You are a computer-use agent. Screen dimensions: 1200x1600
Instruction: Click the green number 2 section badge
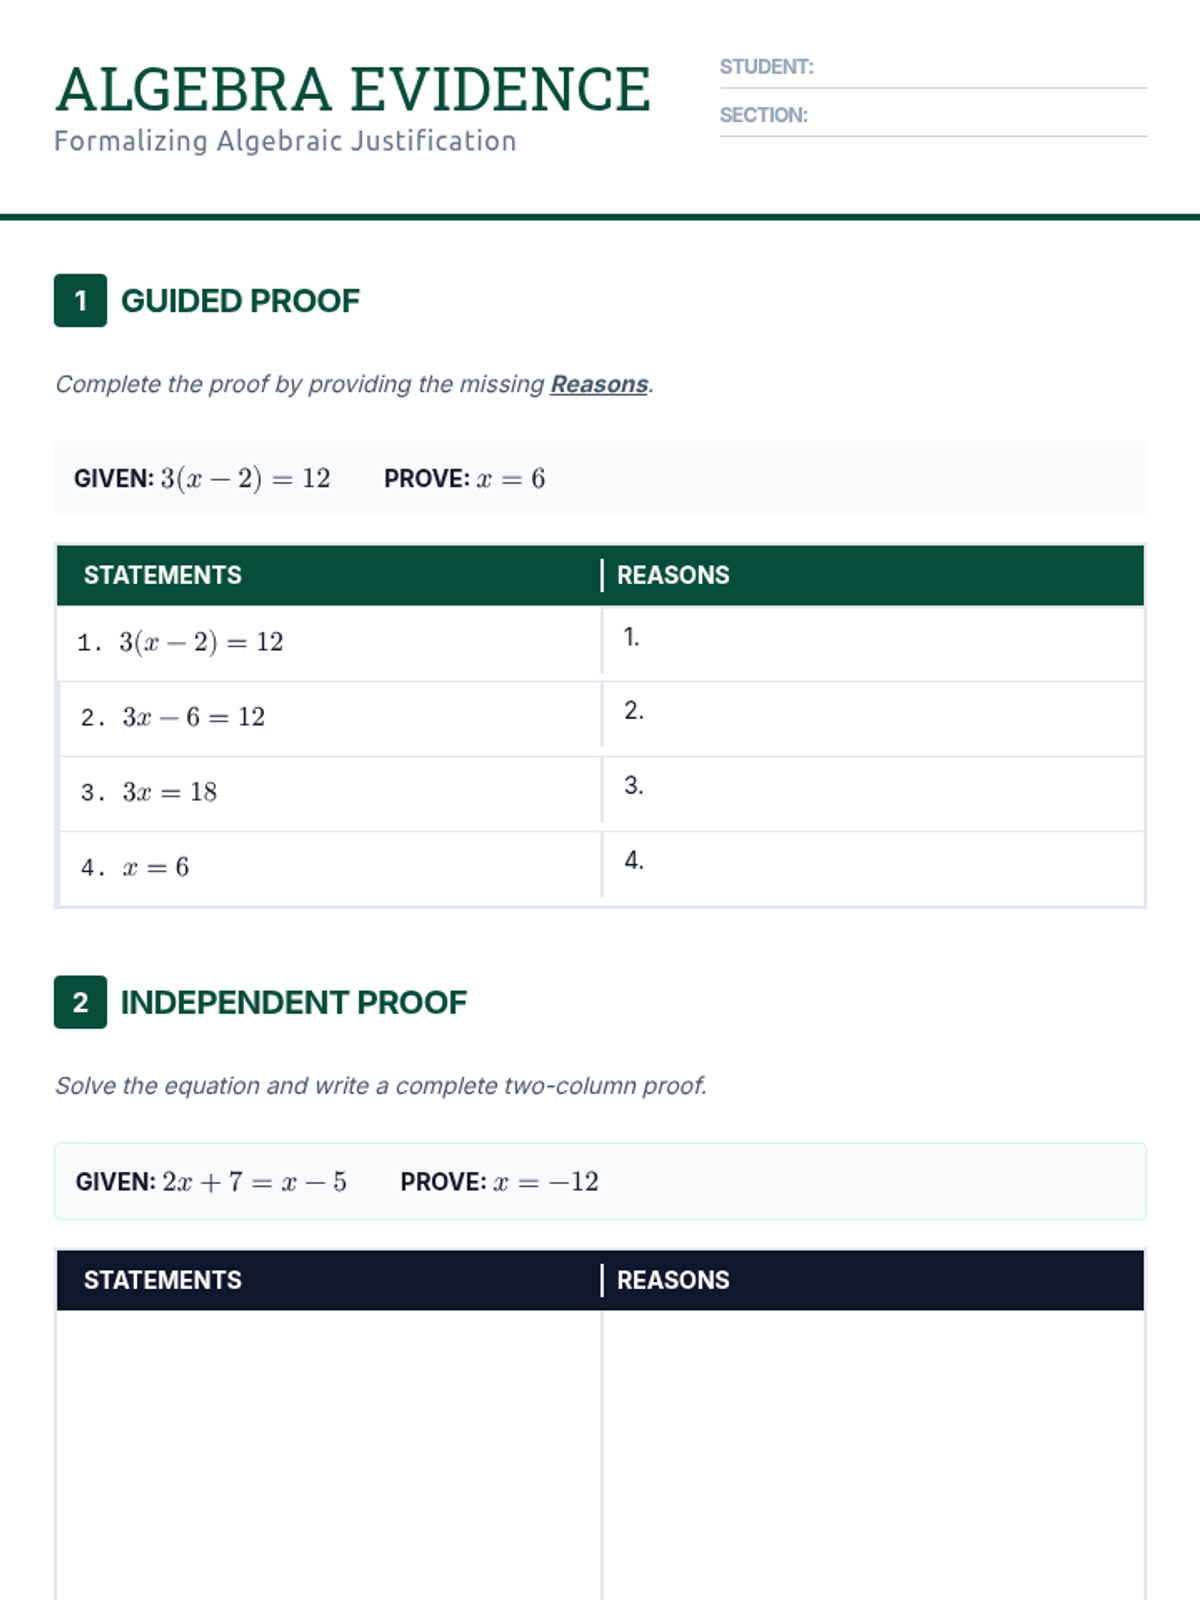click(80, 1002)
